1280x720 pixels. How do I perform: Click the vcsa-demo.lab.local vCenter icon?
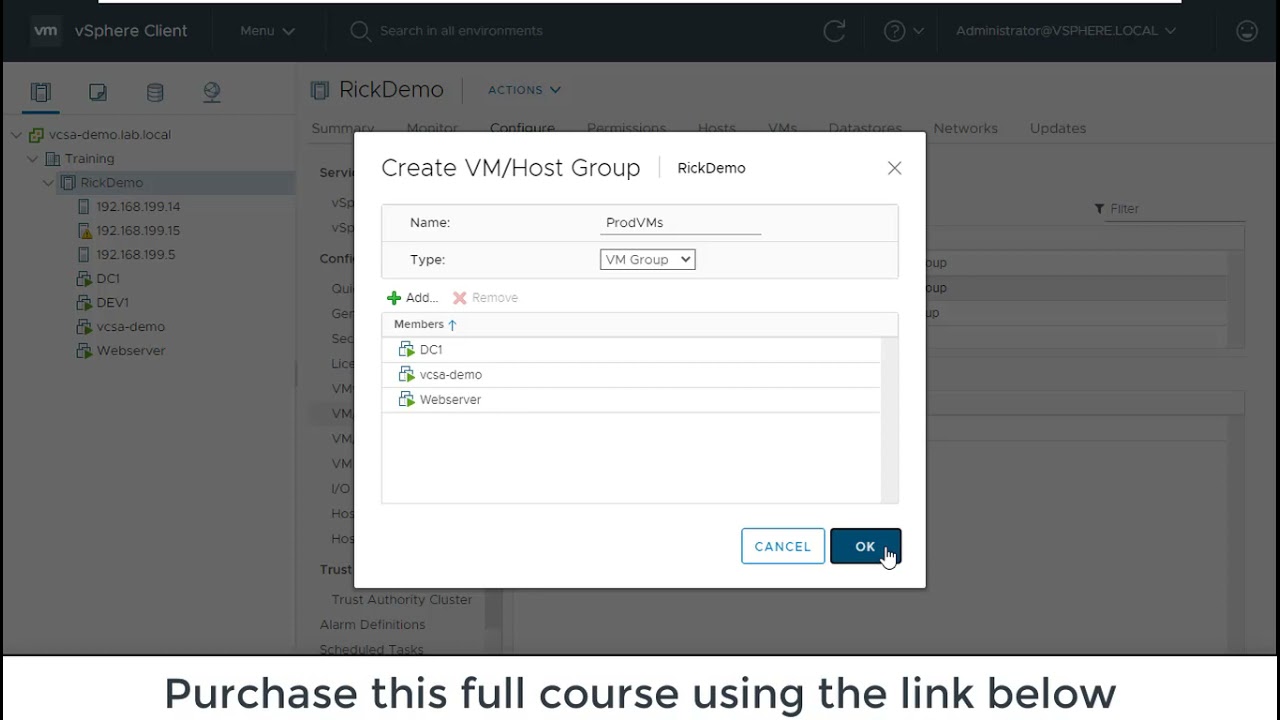tap(36, 134)
